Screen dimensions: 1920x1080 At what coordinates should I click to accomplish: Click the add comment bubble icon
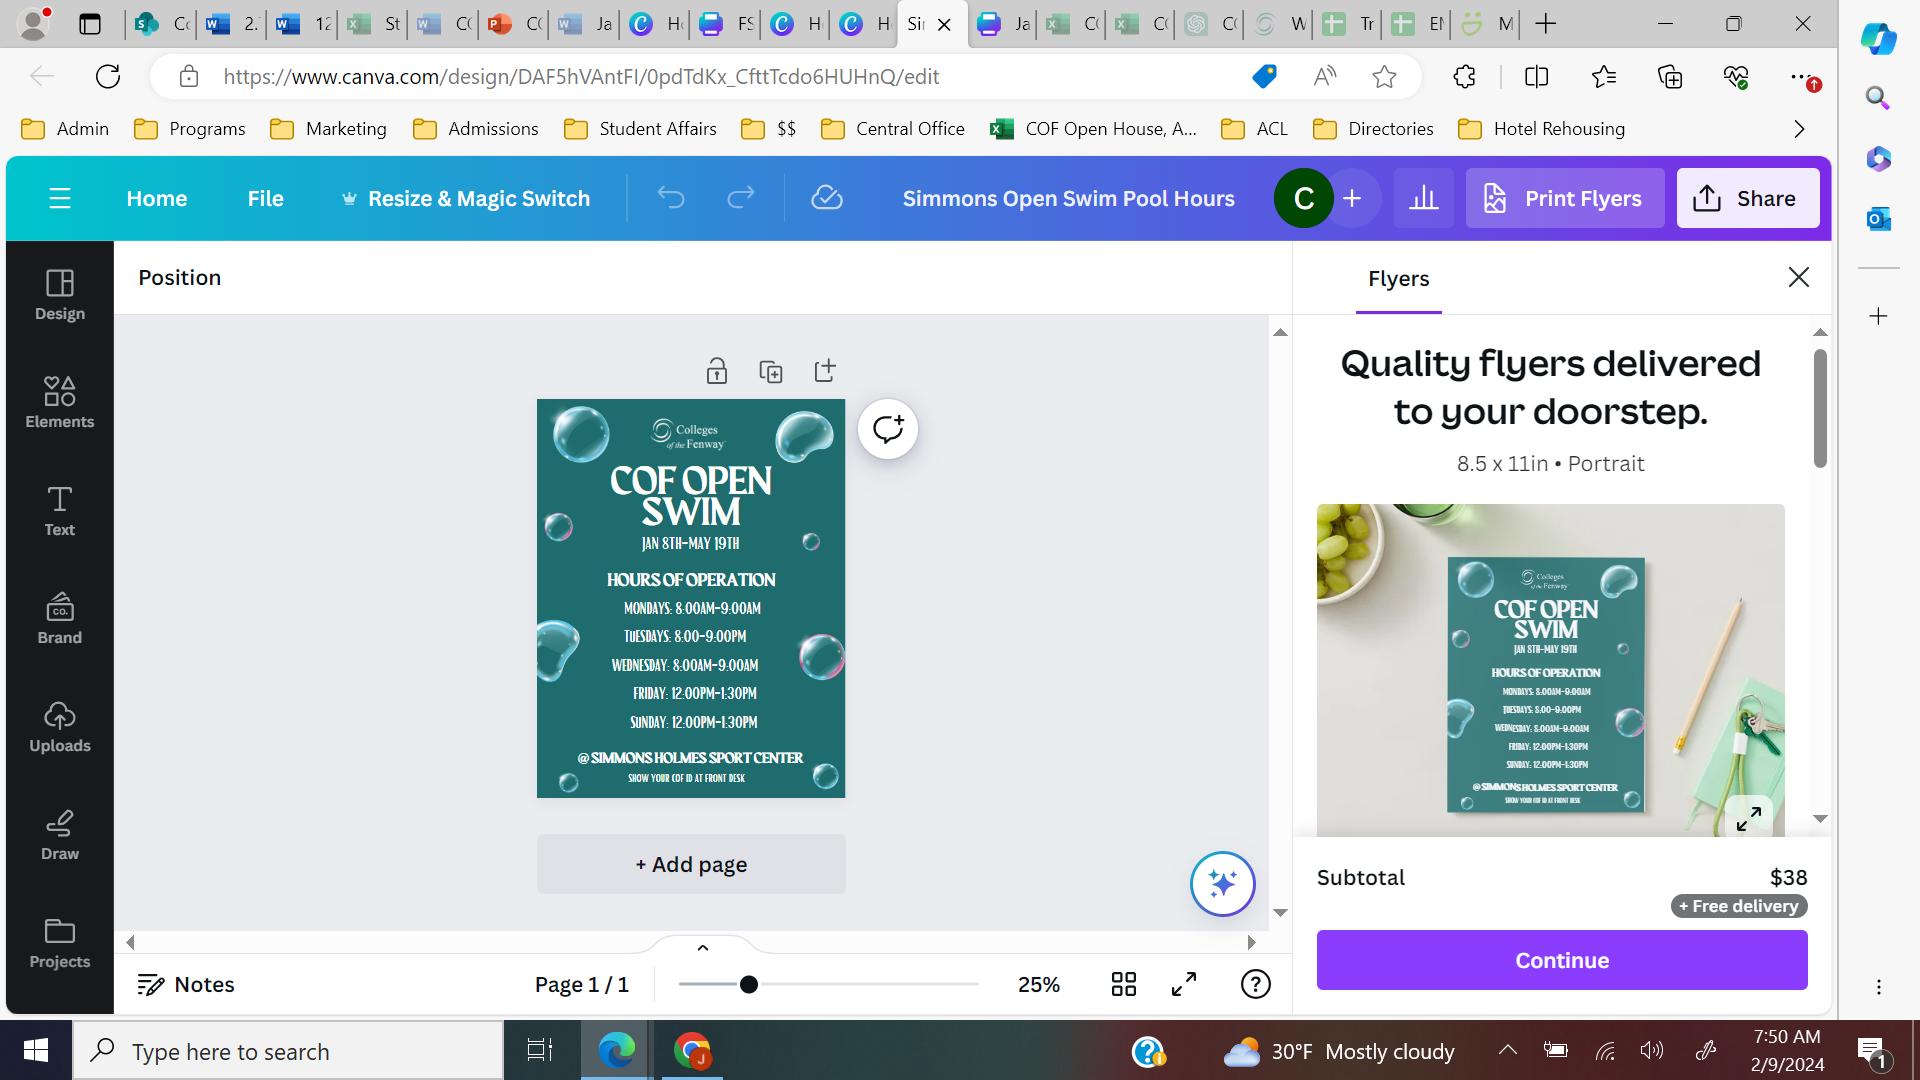(x=887, y=430)
